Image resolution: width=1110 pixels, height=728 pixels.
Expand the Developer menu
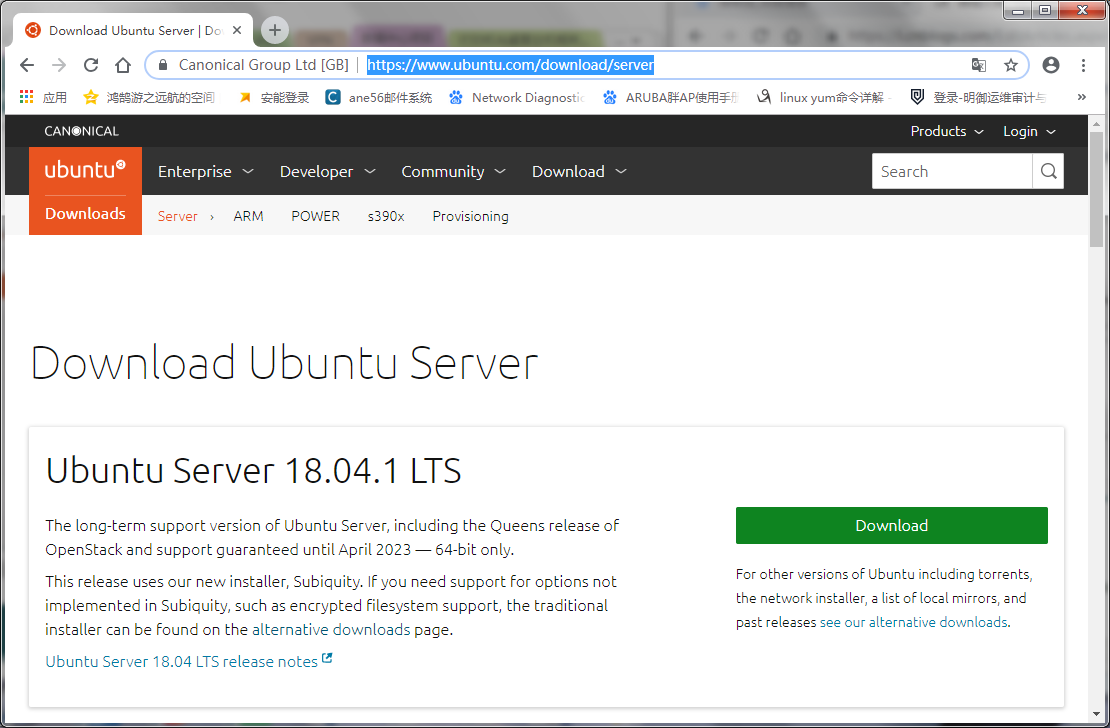pos(327,171)
